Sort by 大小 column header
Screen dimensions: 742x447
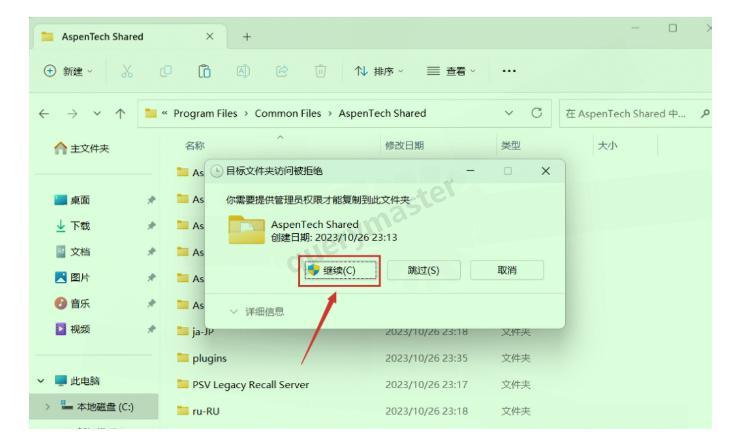pyautogui.click(x=608, y=146)
